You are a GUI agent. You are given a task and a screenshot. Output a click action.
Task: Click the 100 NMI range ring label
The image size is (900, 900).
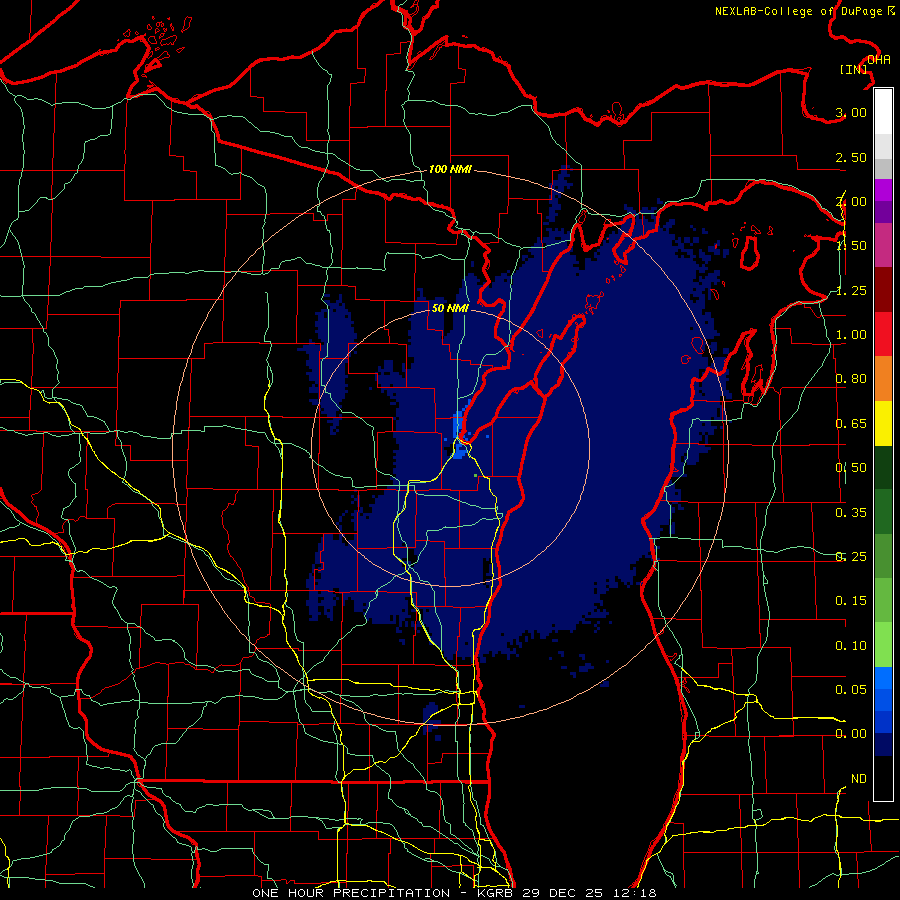[x=450, y=169]
